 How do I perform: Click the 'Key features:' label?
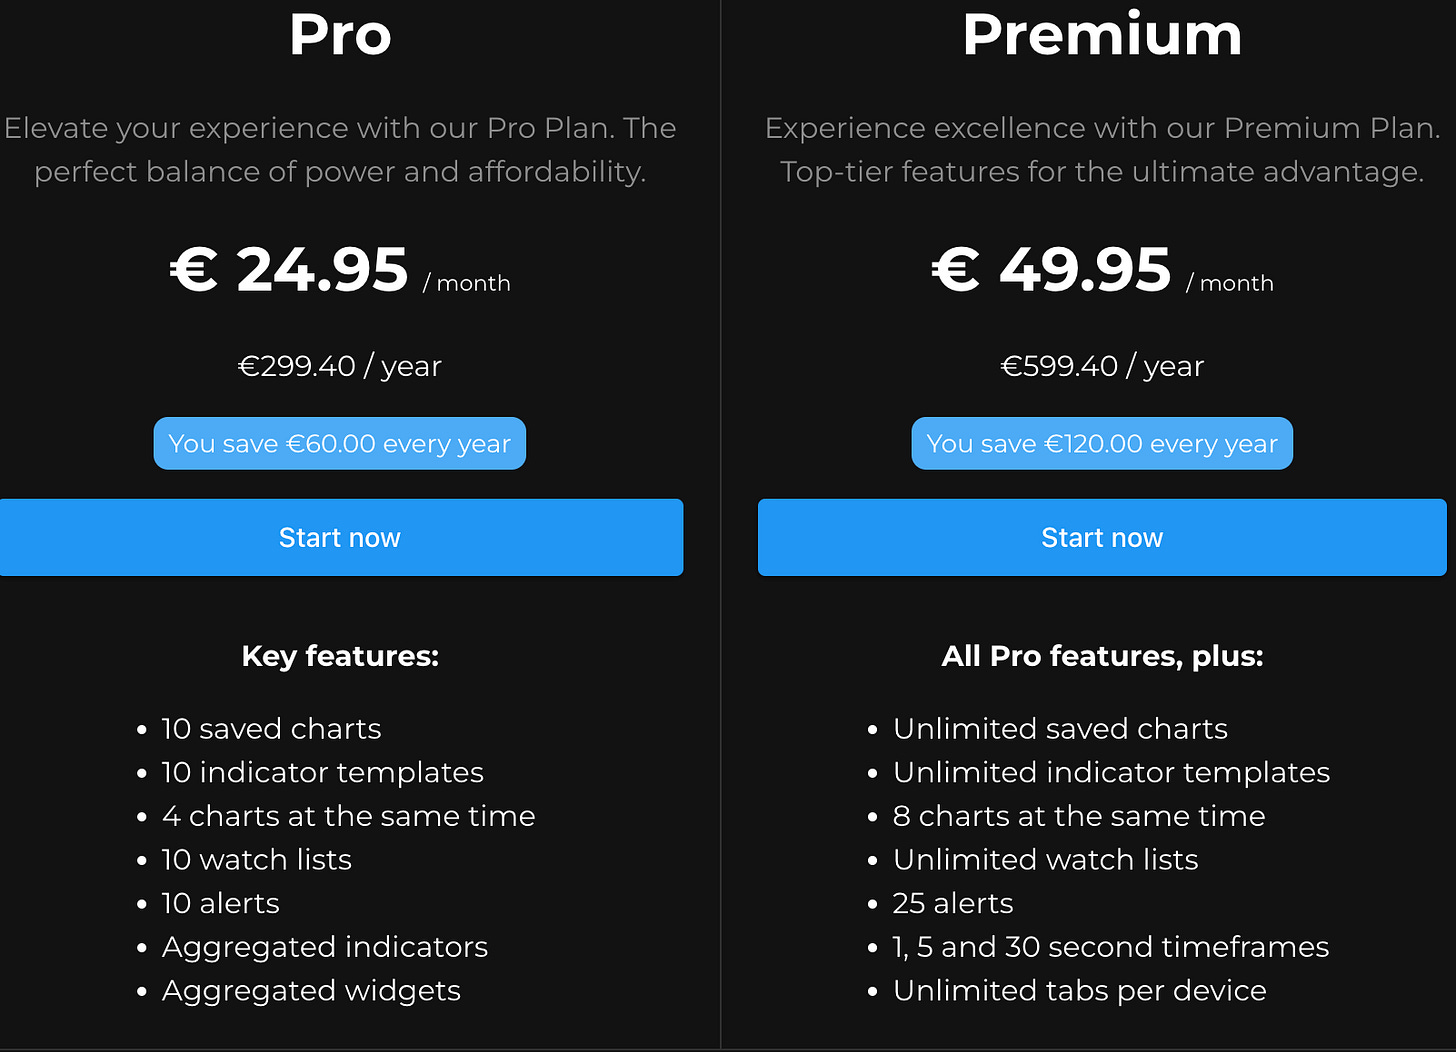click(340, 656)
